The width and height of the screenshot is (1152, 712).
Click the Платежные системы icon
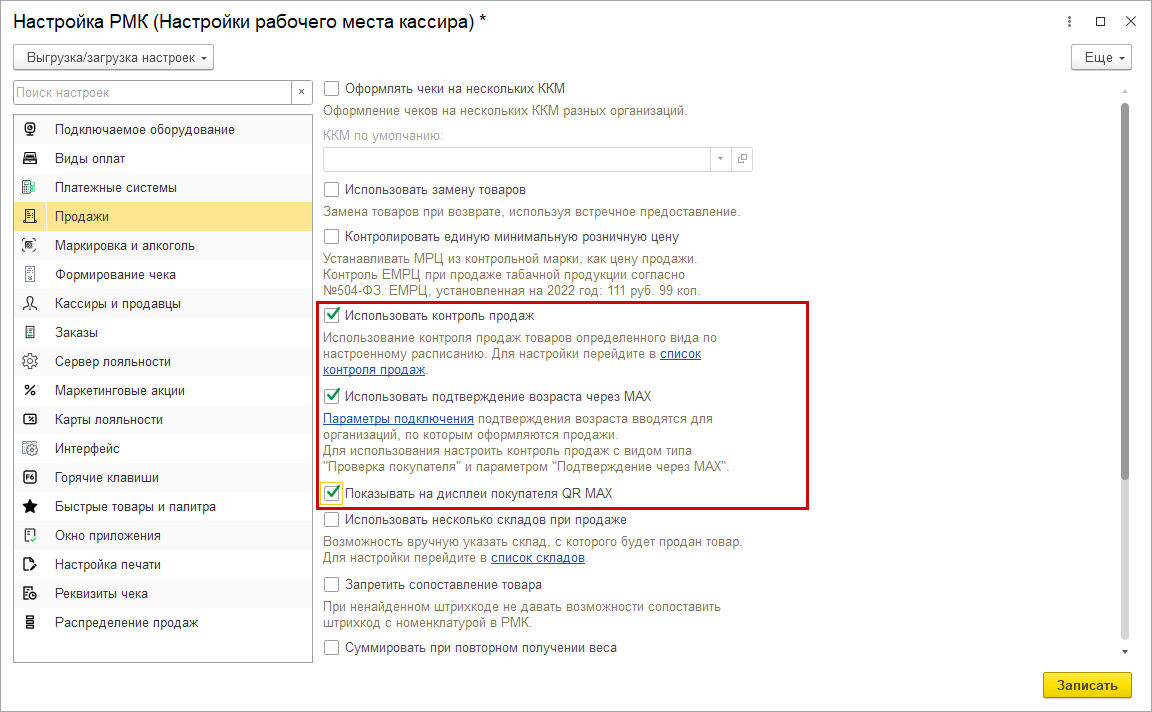pyautogui.click(x=30, y=187)
